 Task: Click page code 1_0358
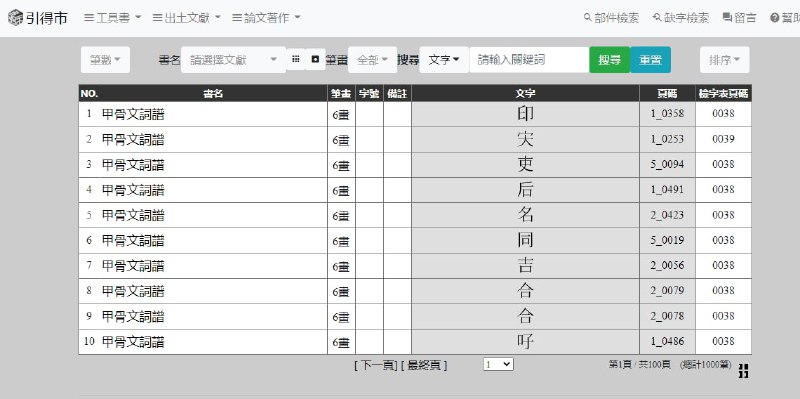click(667, 113)
